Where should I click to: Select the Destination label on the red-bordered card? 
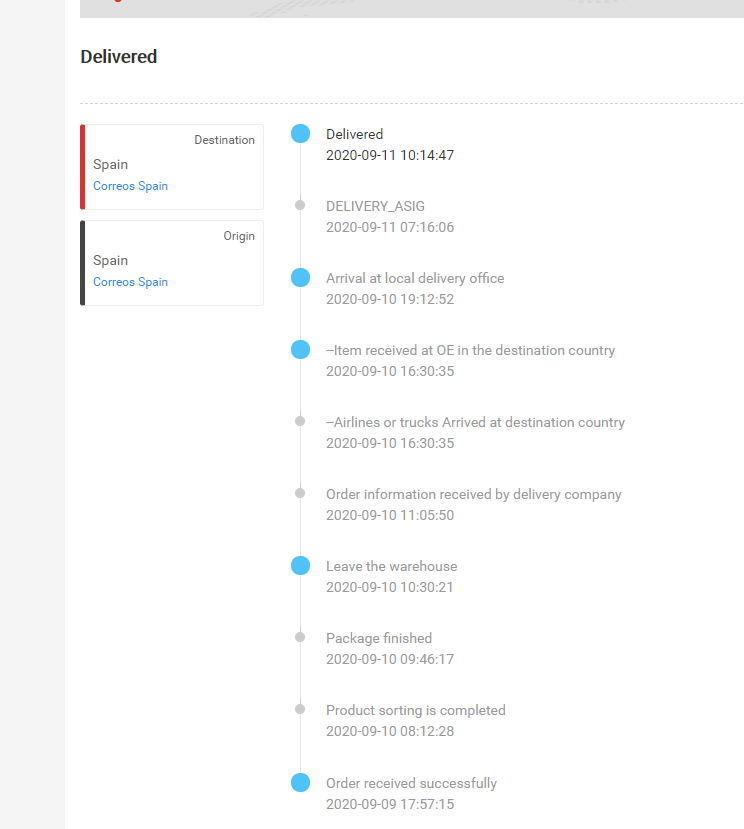(224, 140)
